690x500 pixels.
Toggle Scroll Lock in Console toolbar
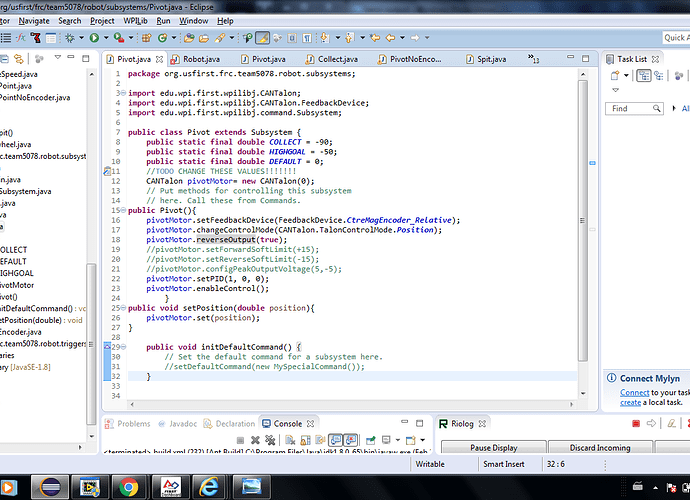305,440
